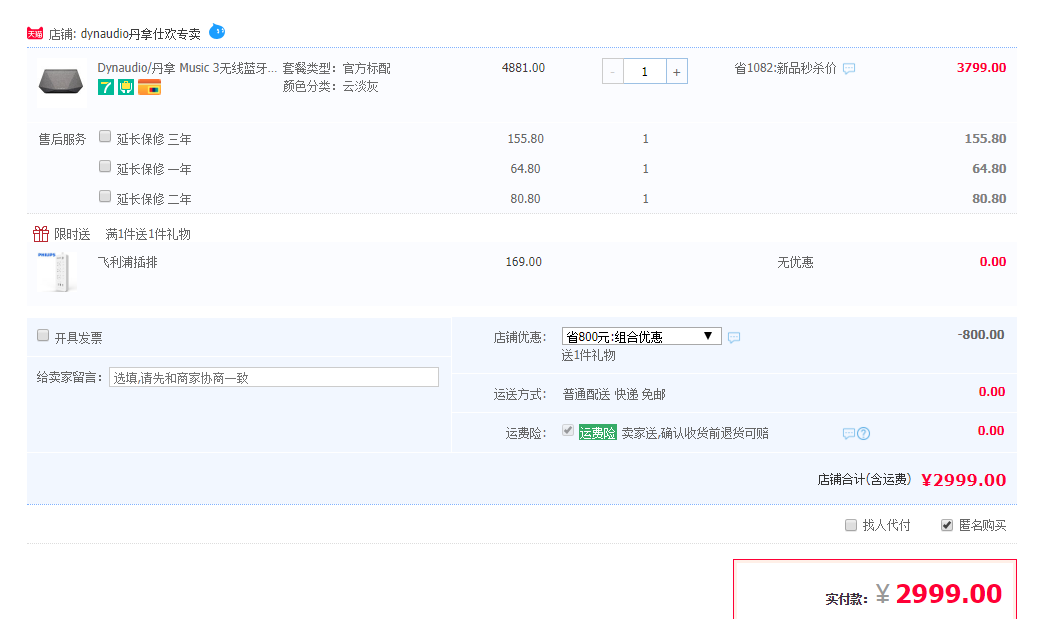Tick the 延长保修 二年 checkbox

pos(105,197)
